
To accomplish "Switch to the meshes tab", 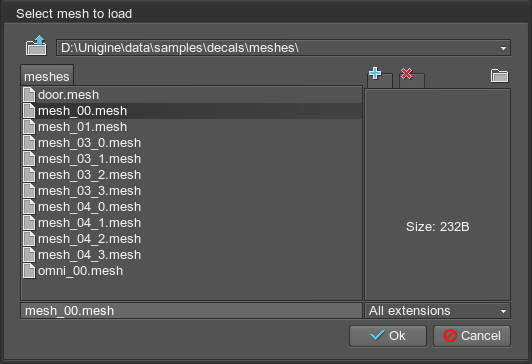I will (47, 76).
